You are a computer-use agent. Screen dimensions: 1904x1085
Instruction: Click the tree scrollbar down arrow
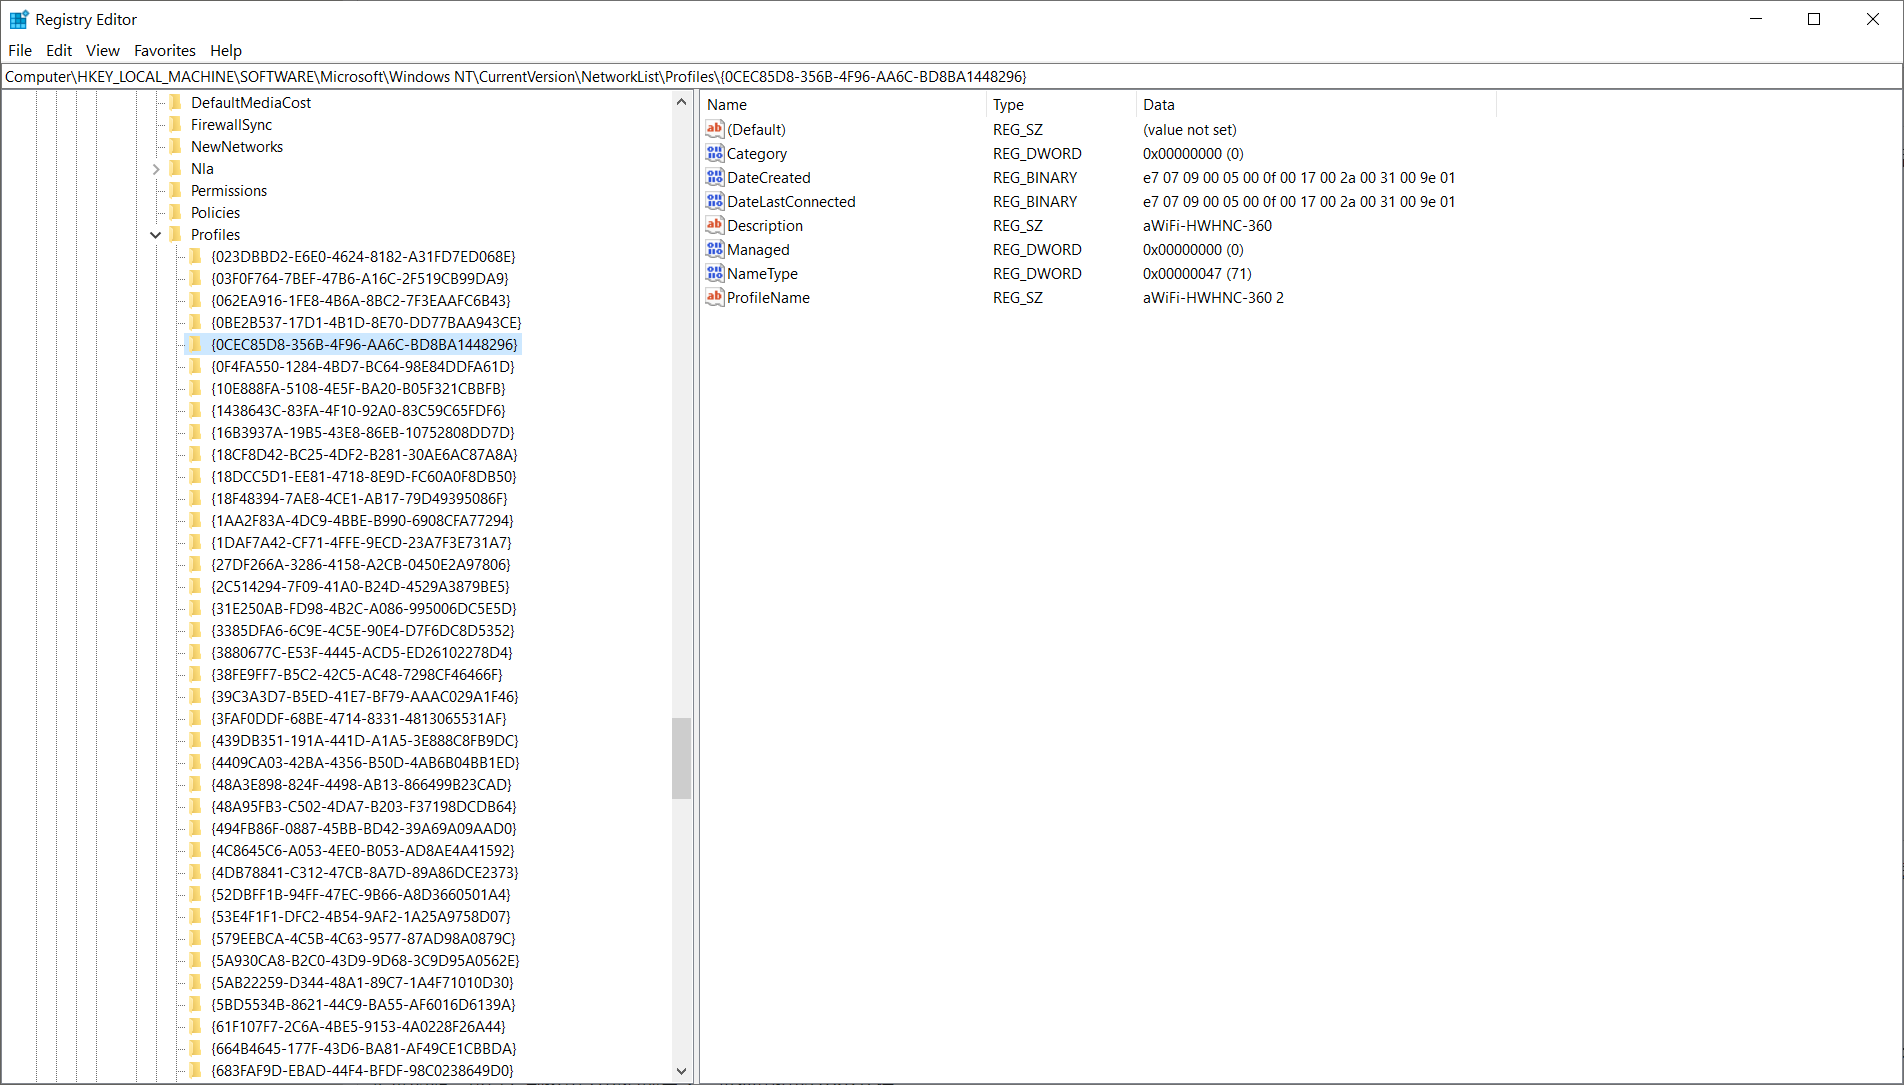[x=681, y=1071]
